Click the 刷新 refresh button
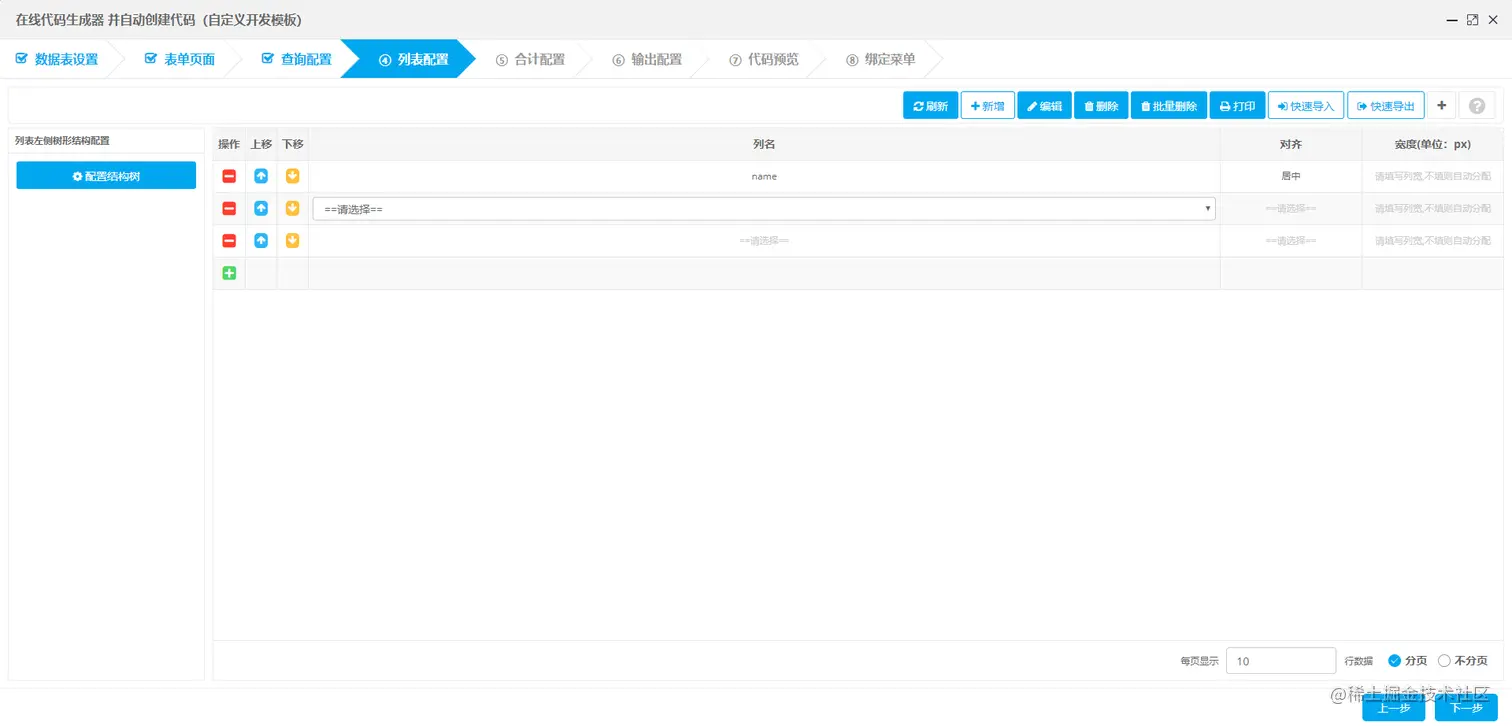Image resolution: width=1512 pixels, height=726 pixels. (930, 105)
